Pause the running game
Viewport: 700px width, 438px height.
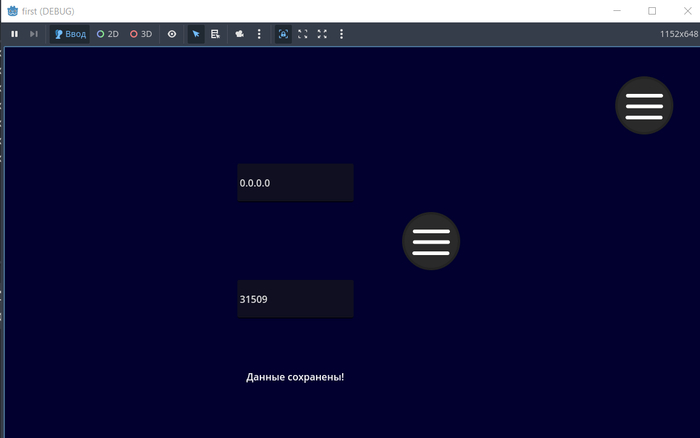(14, 34)
